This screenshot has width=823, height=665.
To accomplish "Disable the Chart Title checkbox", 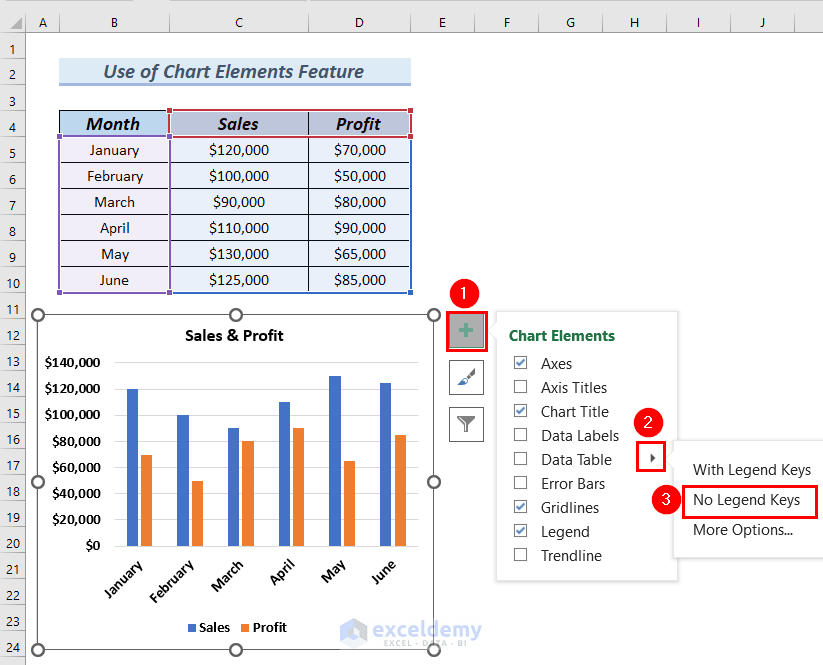I will (520, 411).
